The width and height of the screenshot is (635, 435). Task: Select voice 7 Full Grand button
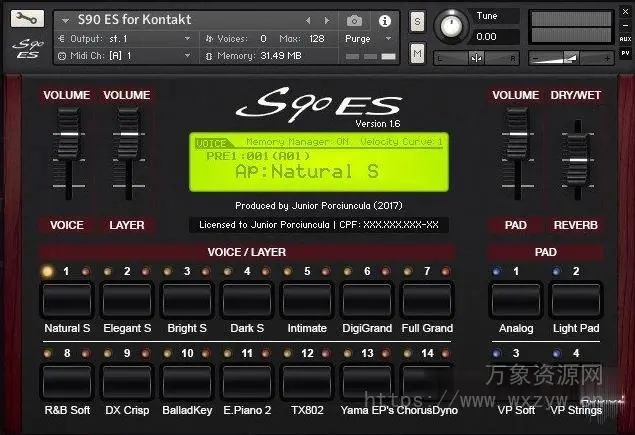427,300
